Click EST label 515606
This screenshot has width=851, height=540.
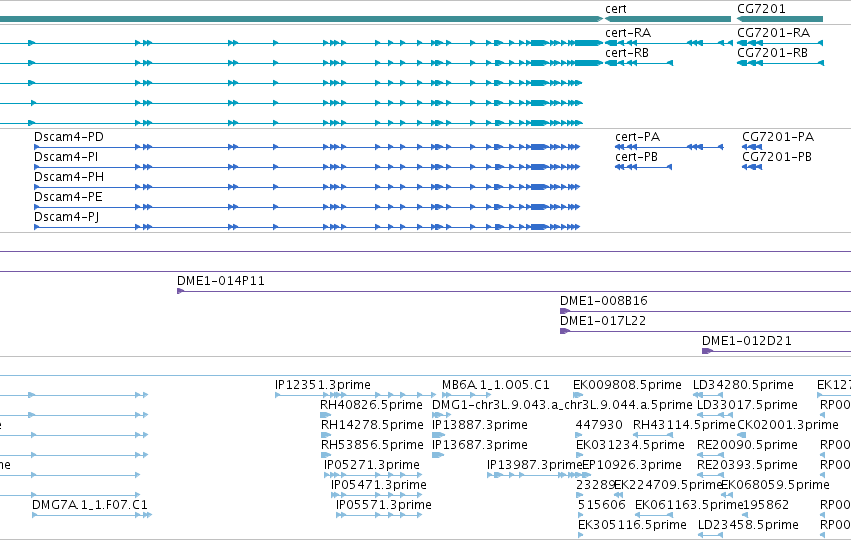coord(601,505)
